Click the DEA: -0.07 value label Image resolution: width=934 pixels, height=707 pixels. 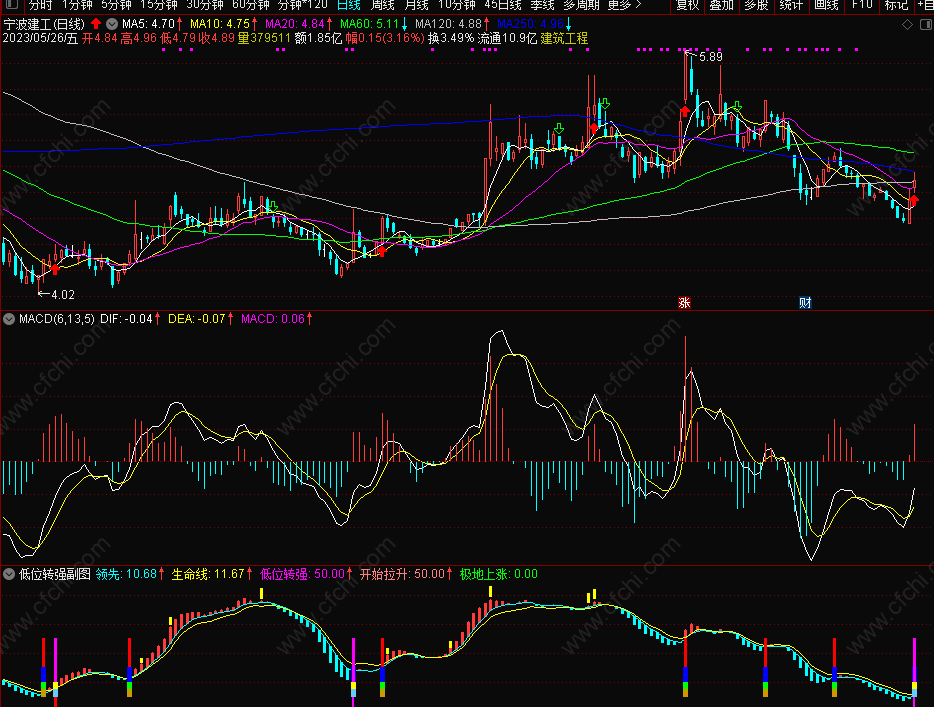click(x=197, y=319)
